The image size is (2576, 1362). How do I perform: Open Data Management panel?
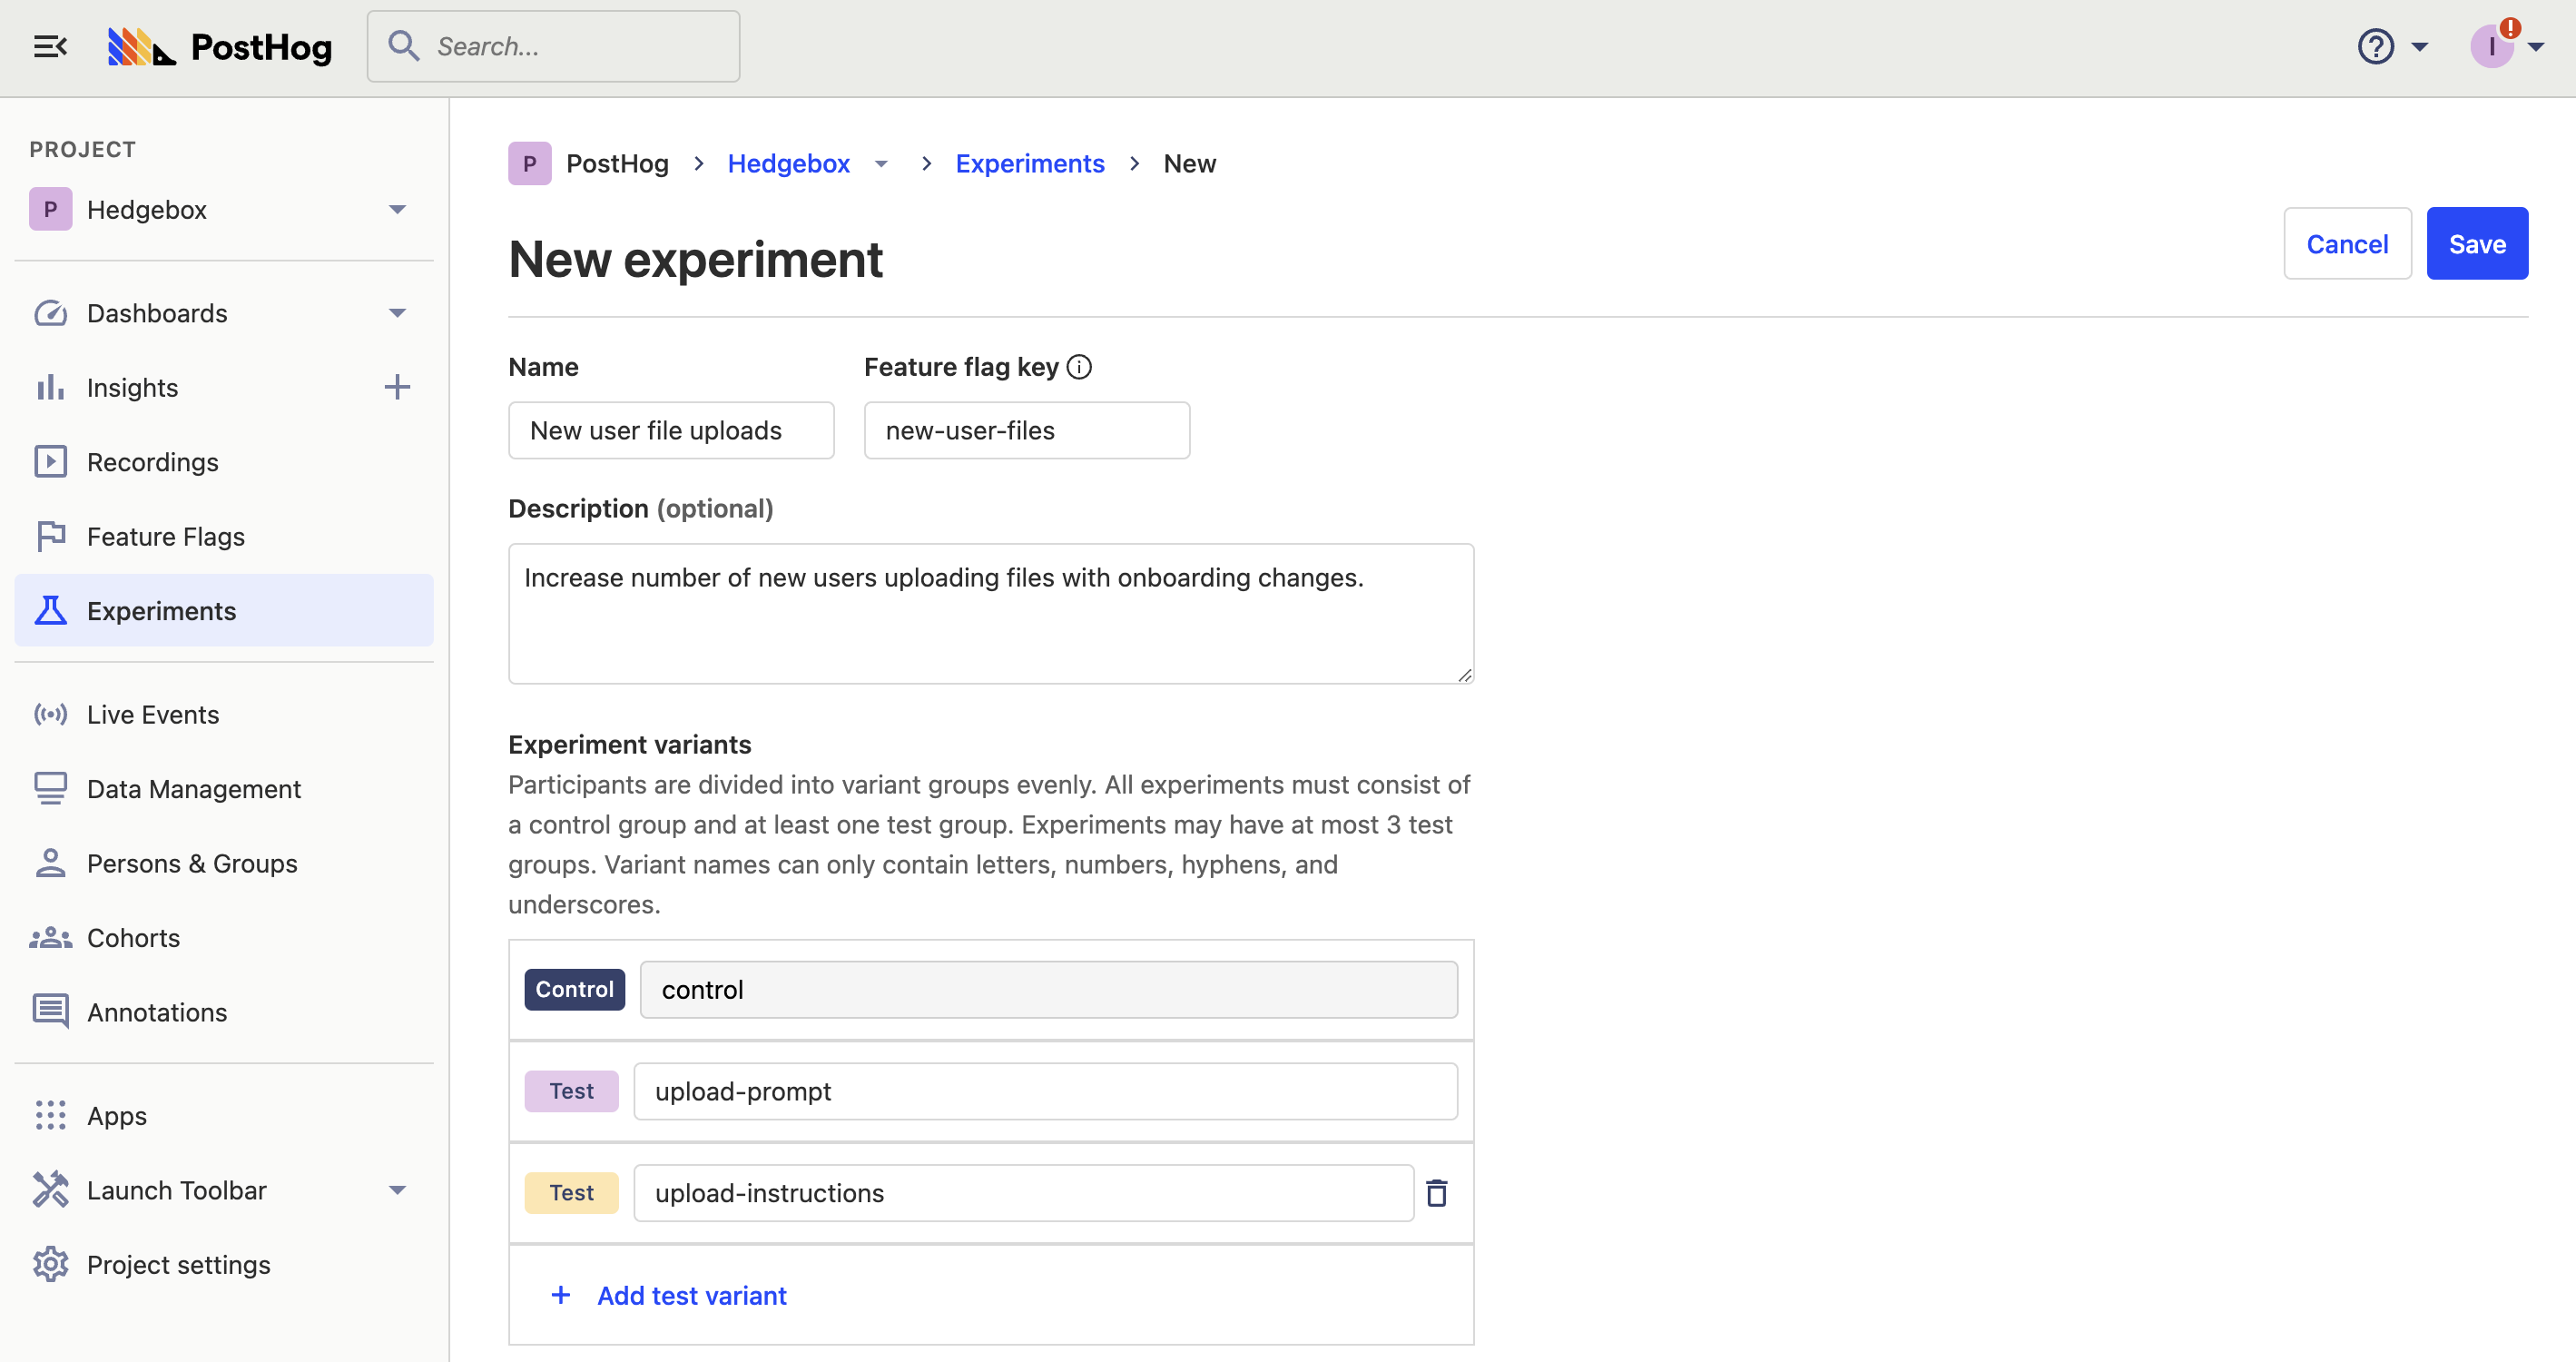[x=193, y=788]
